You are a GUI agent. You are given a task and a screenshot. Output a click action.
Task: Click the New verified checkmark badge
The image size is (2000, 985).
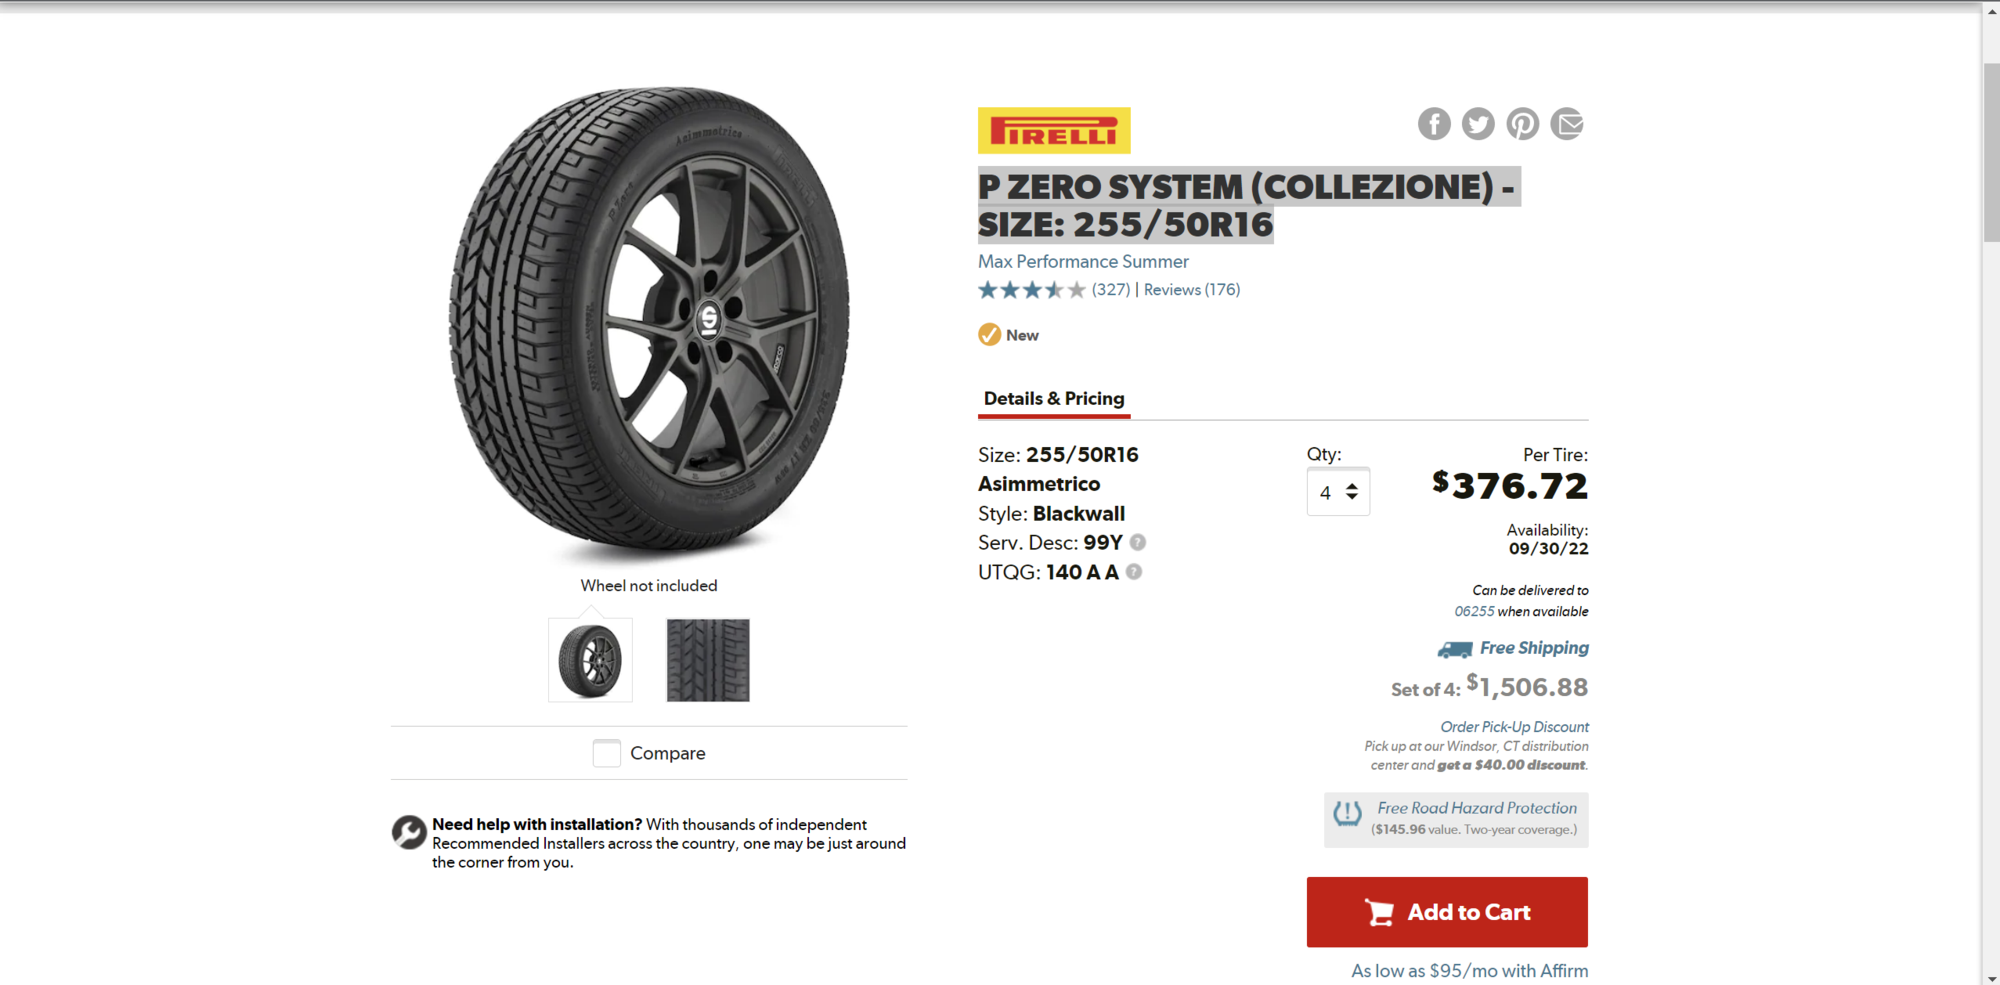pos(988,334)
